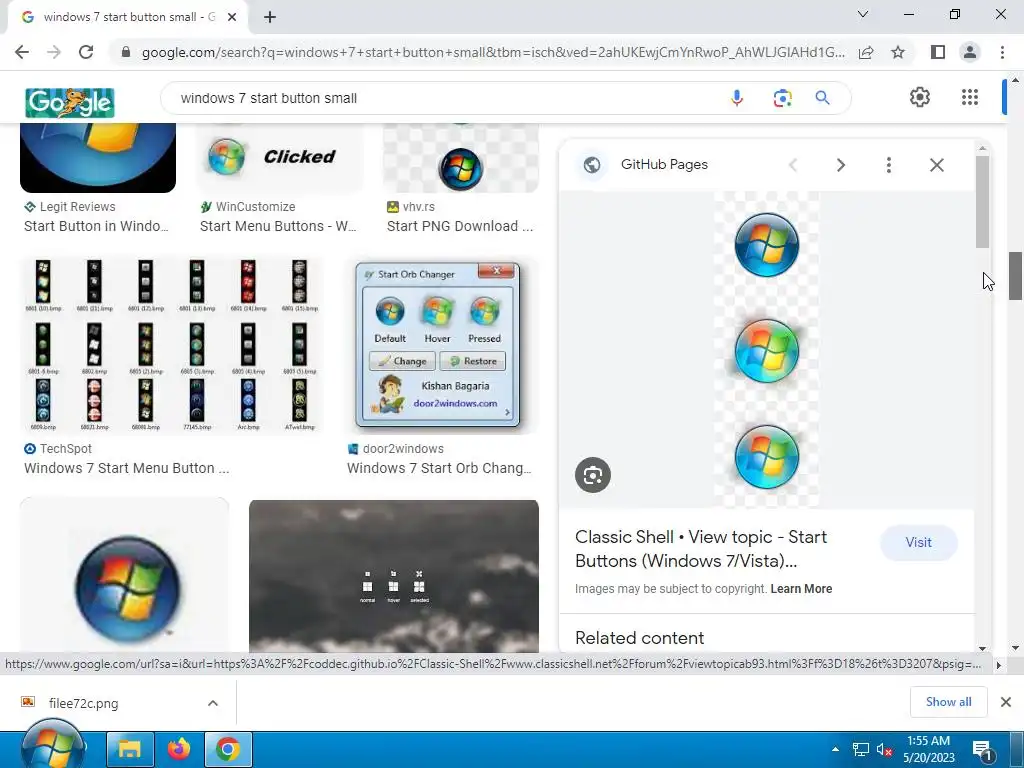1024x768 pixels.
Task: Click the page vertical scrollbar thumb
Action: (x=1015, y=275)
